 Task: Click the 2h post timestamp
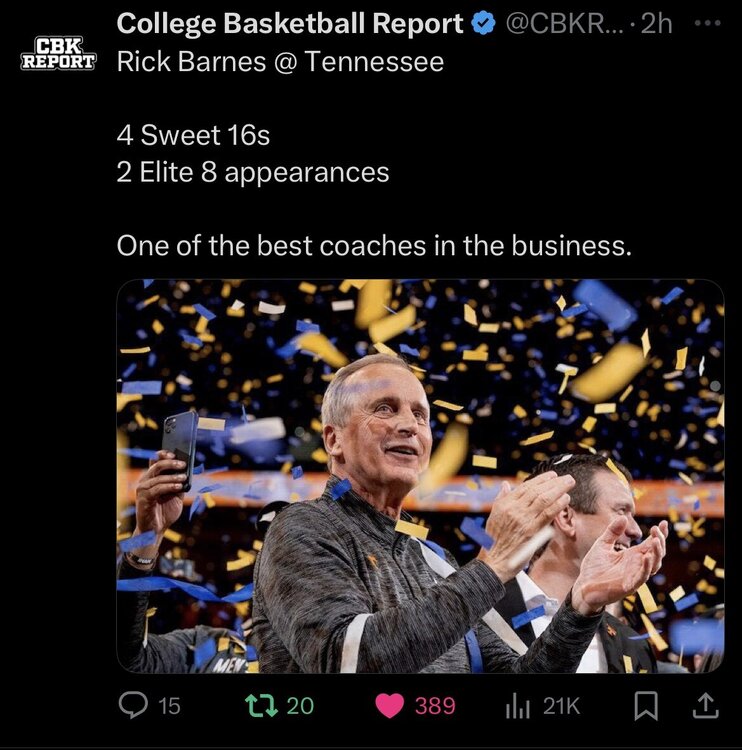tap(656, 23)
